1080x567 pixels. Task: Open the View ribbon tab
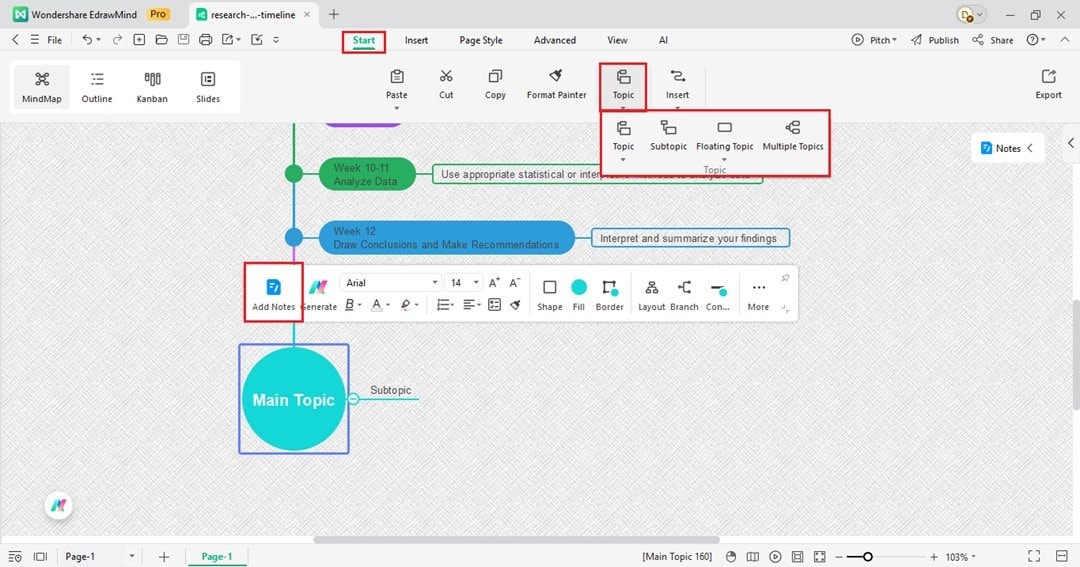617,40
